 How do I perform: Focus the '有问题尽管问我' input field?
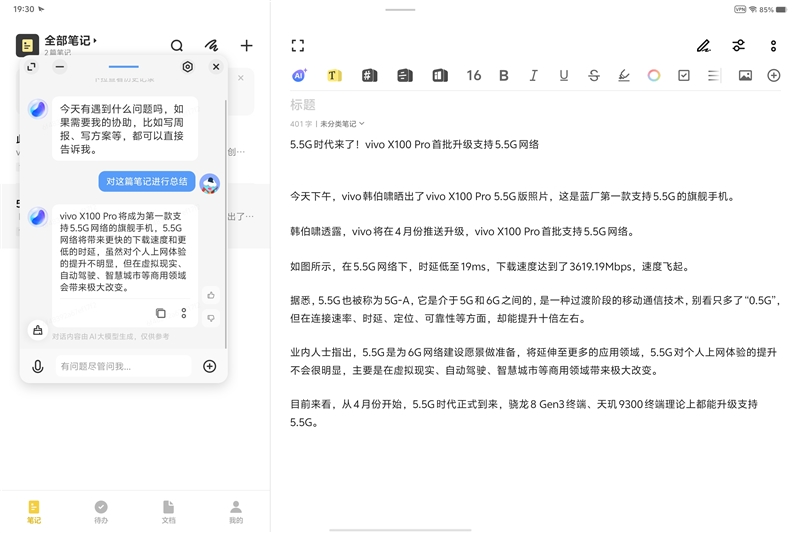pos(123,366)
